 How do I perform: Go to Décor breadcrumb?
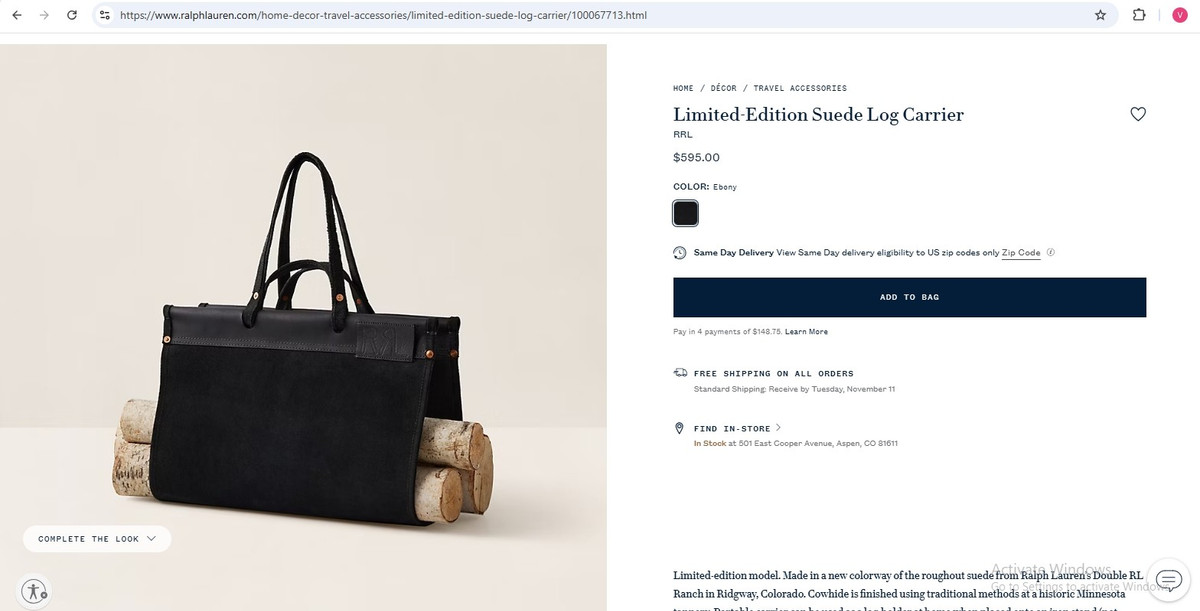coord(723,88)
